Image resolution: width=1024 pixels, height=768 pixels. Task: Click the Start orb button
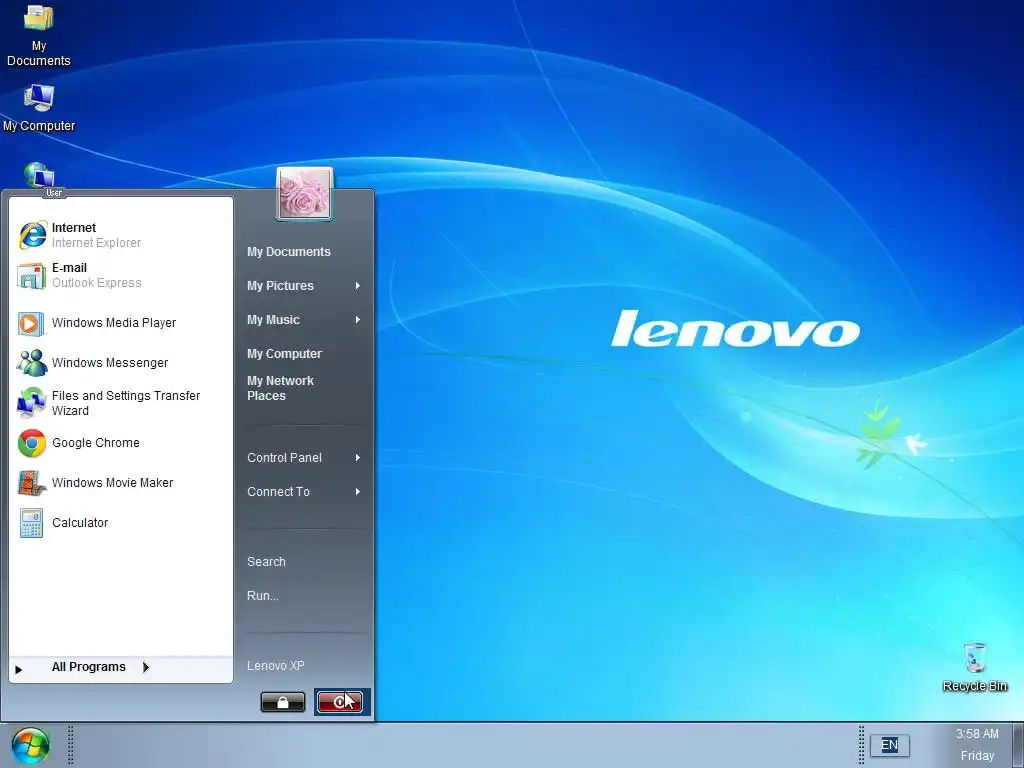coord(30,745)
